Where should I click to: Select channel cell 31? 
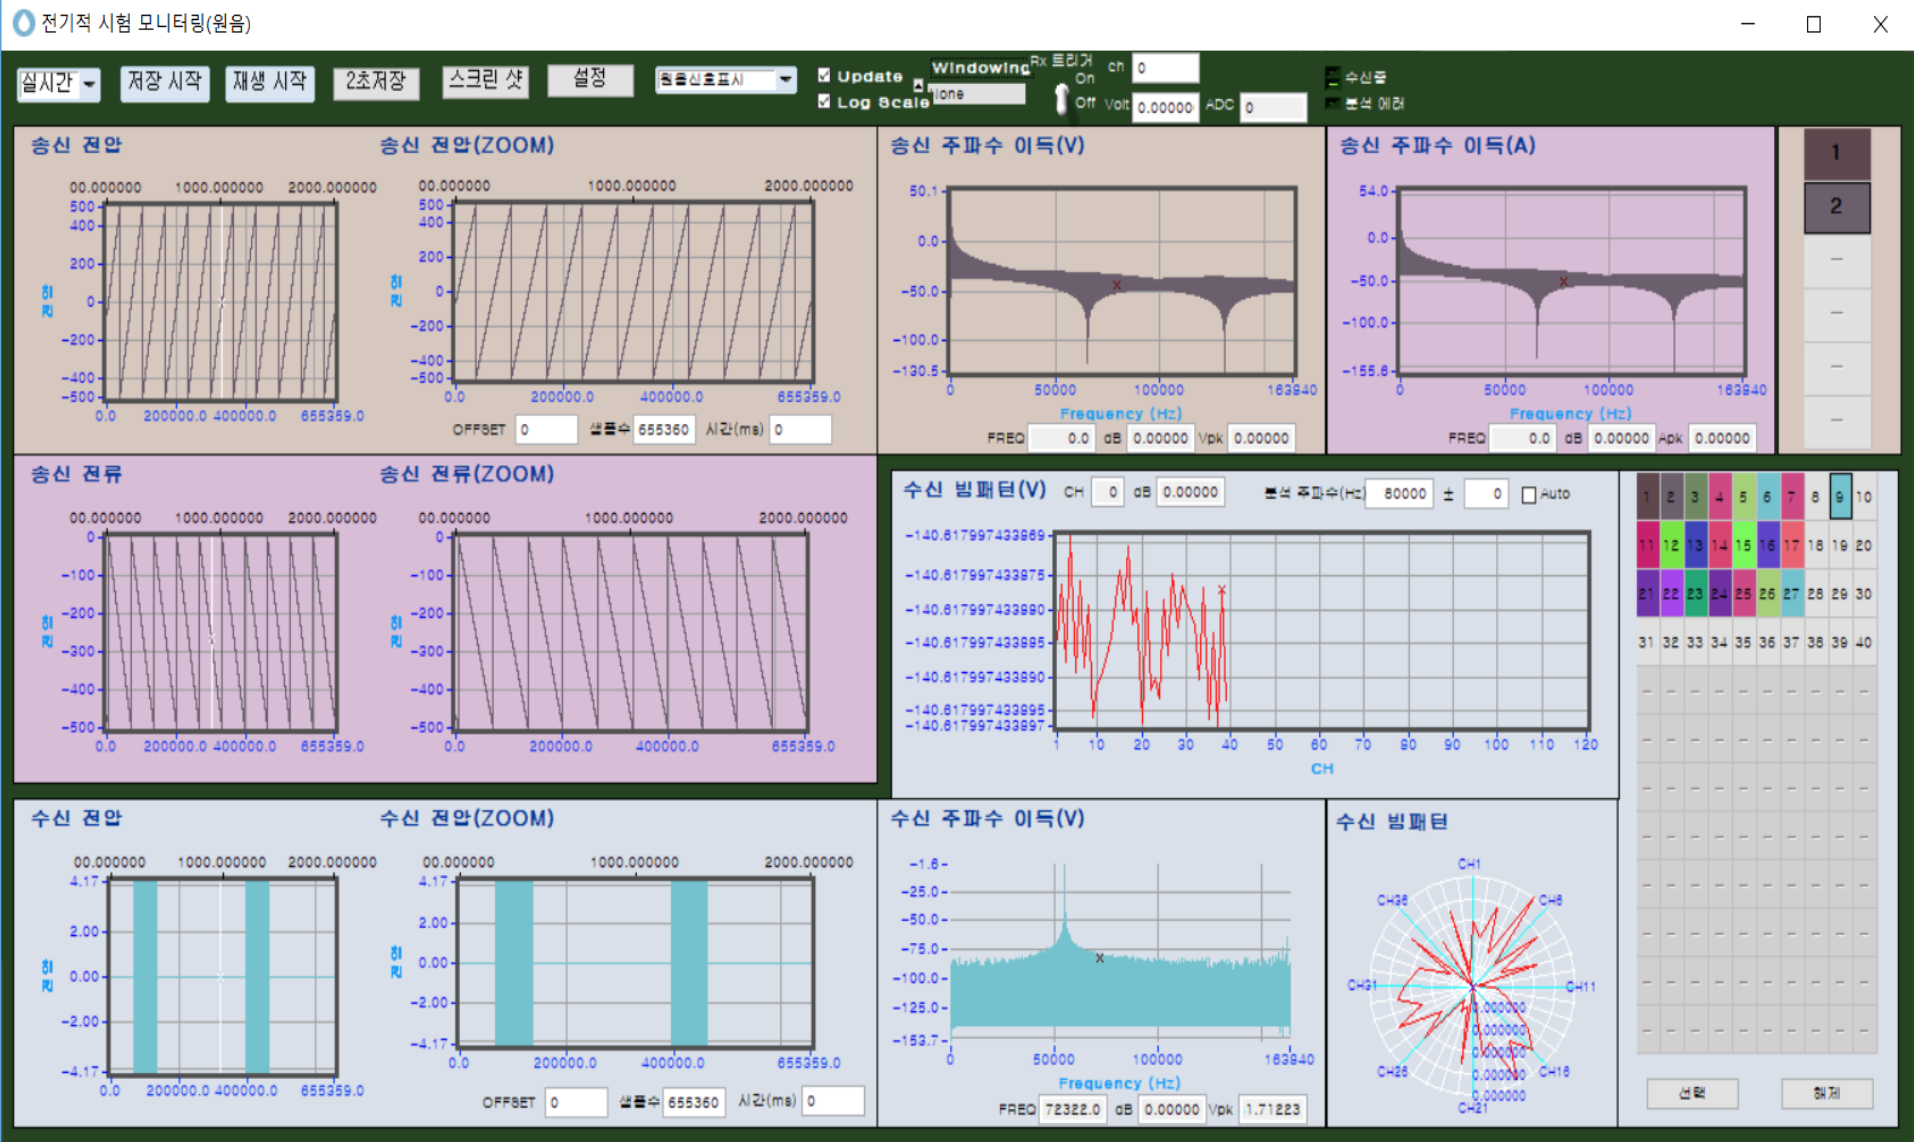[1647, 642]
